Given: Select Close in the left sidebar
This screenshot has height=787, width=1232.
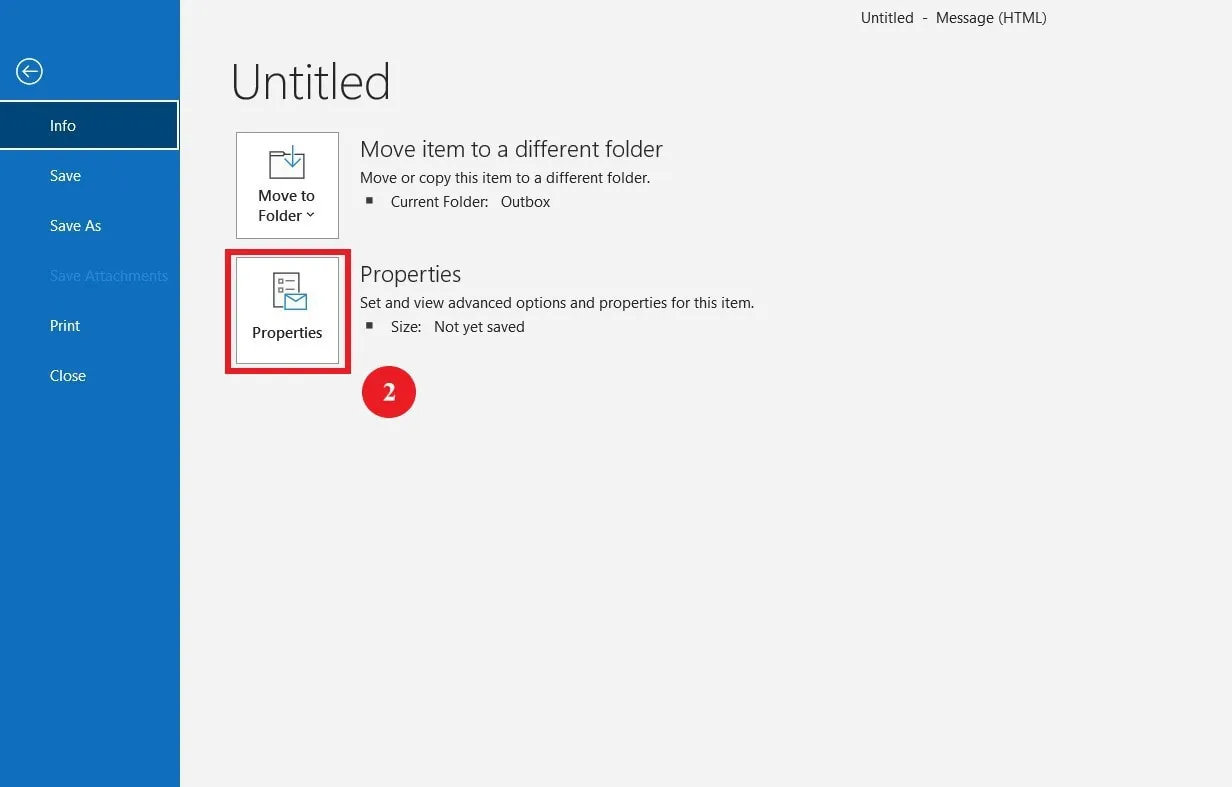Looking at the screenshot, I should pyautogui.click(x=68, y=376).
